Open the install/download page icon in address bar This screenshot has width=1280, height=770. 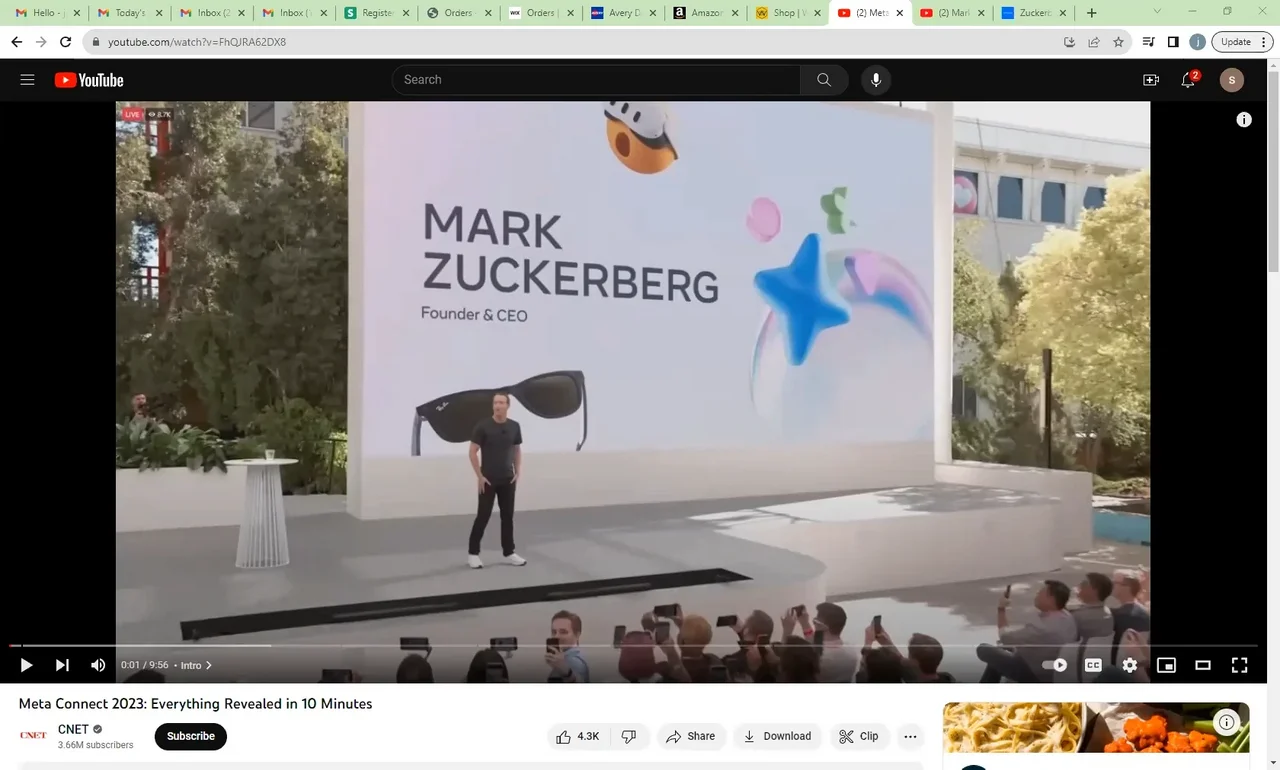pyautogui.click(x=1069, y=42)
